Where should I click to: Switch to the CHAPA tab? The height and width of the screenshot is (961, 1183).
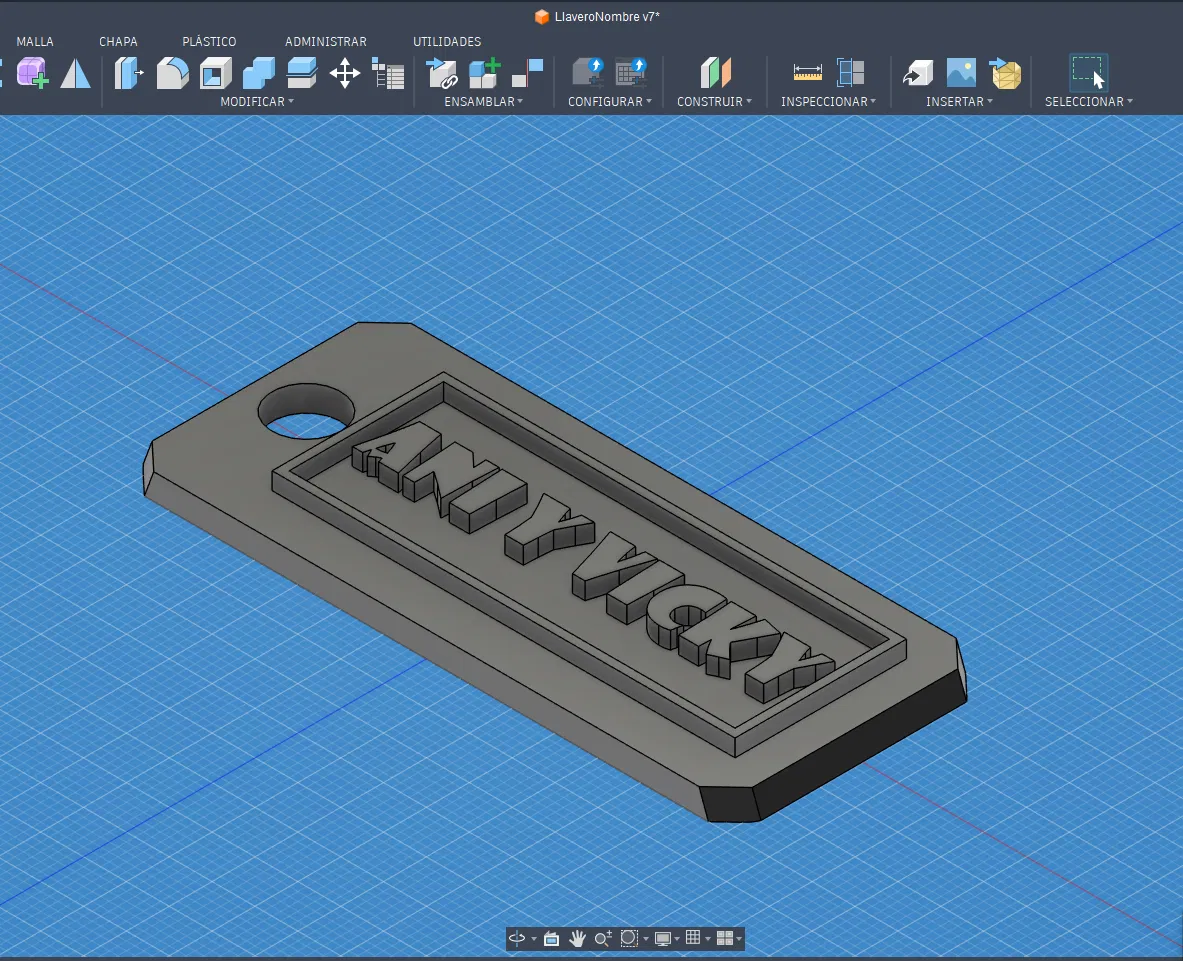tap(118, 42)
